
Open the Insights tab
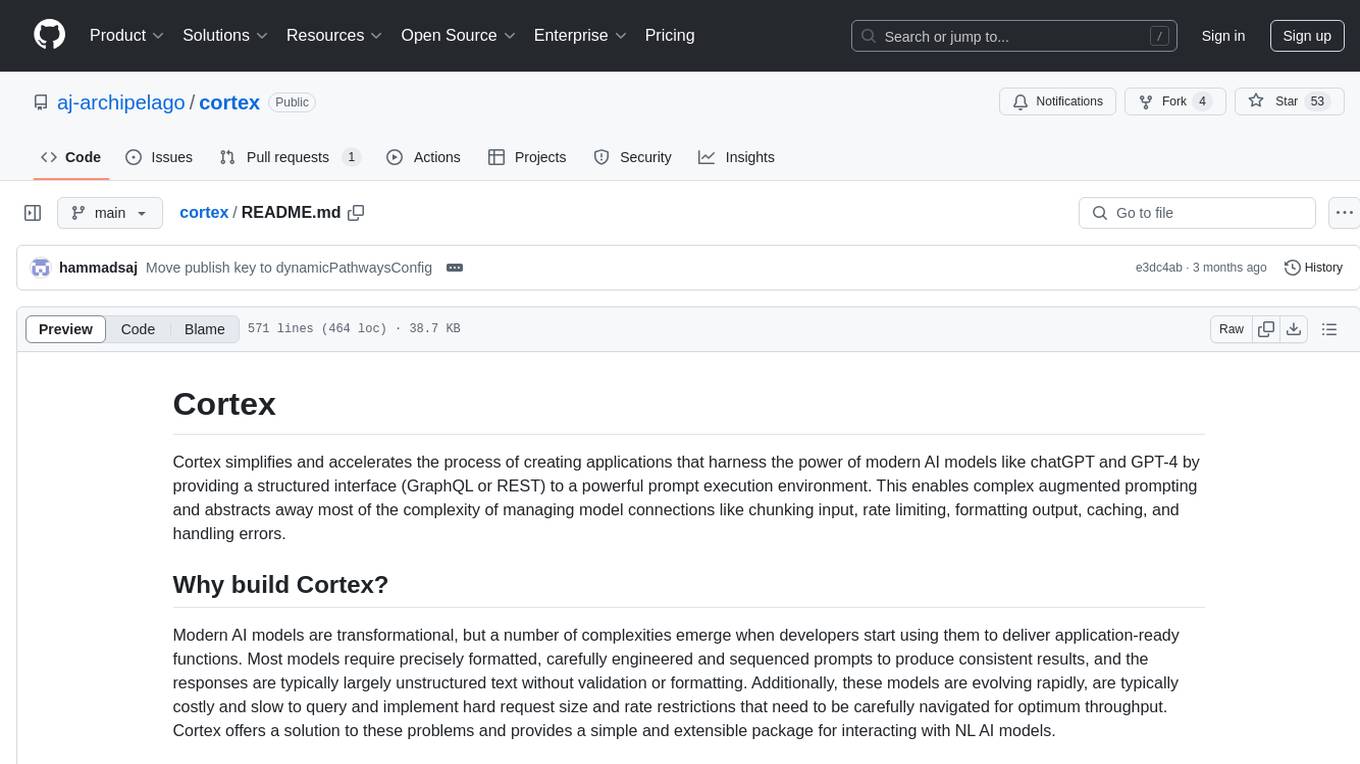(736, 157)
